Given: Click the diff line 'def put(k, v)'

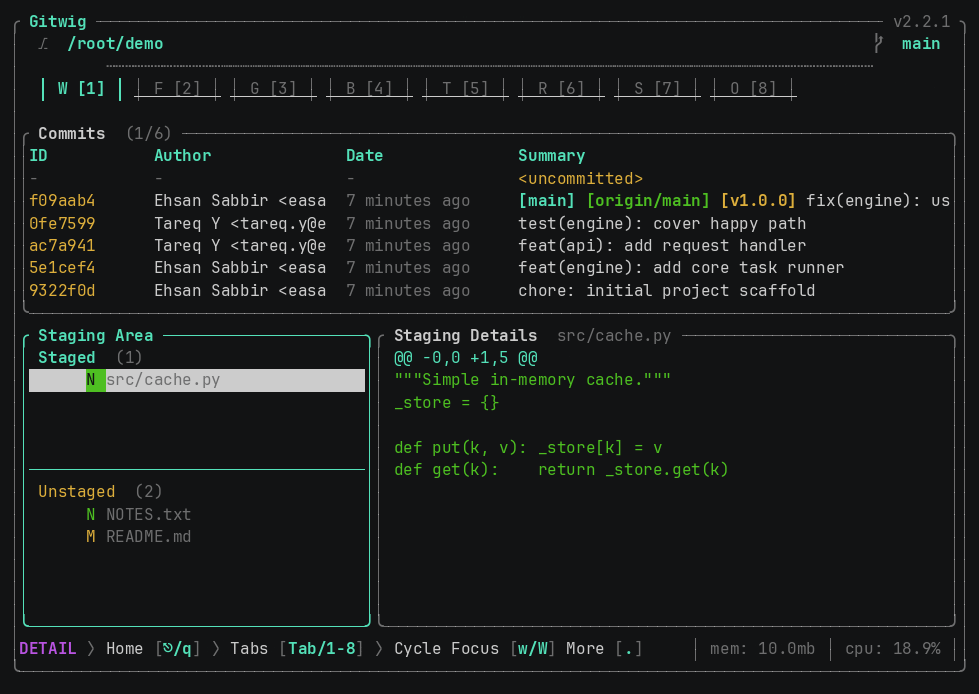Looking at the screenshot, I should 528,447.
